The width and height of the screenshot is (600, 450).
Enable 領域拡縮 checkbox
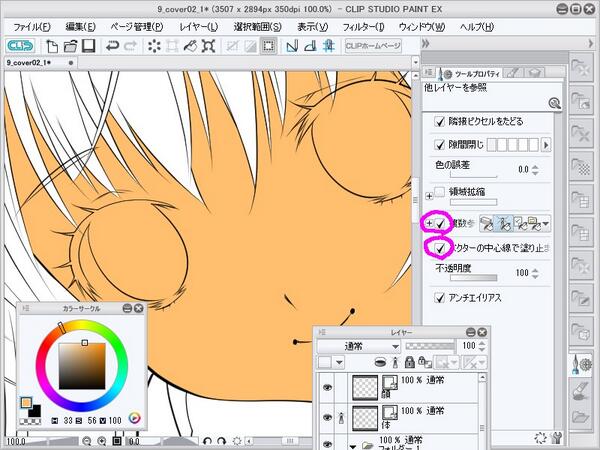(440, 192)
